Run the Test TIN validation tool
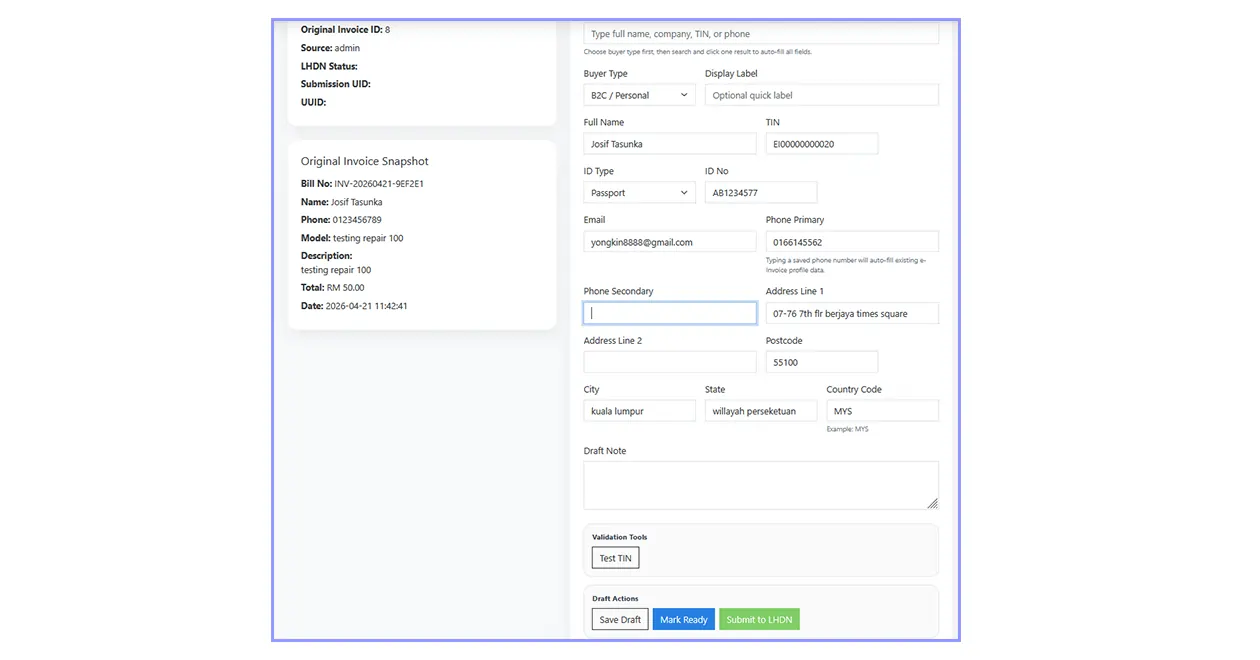Screen dimensions: 1260x660 coord(614,558)
